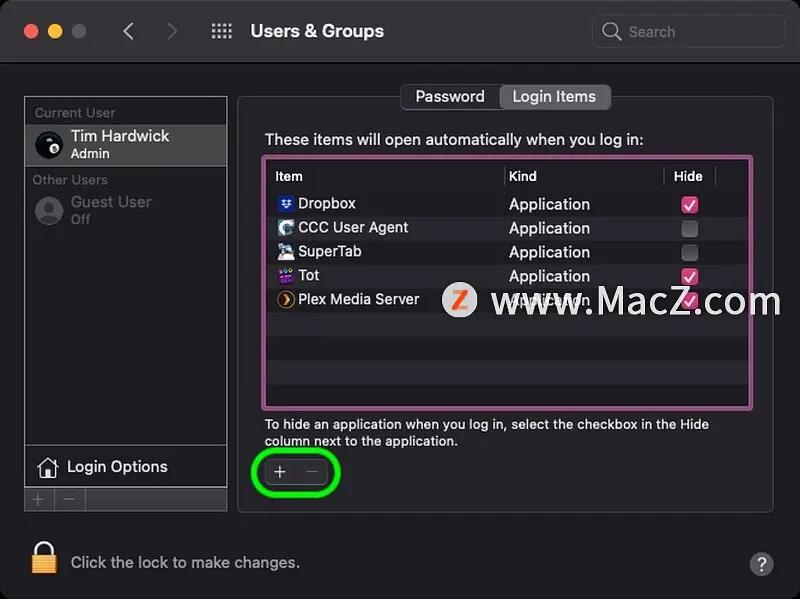Select the Plex Media Server row name
This screenshot has height=599, width=800.
coord(359,300)
